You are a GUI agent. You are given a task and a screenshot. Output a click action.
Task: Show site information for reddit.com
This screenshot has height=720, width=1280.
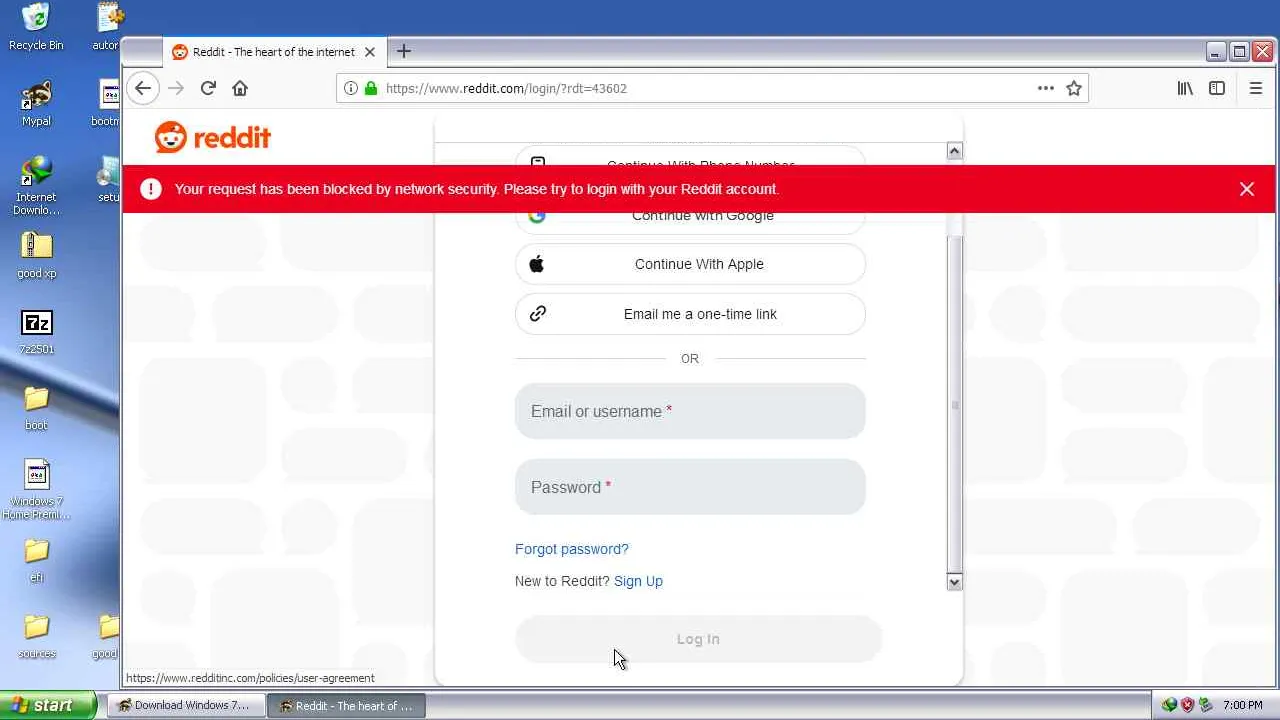(x=351, y=88)
